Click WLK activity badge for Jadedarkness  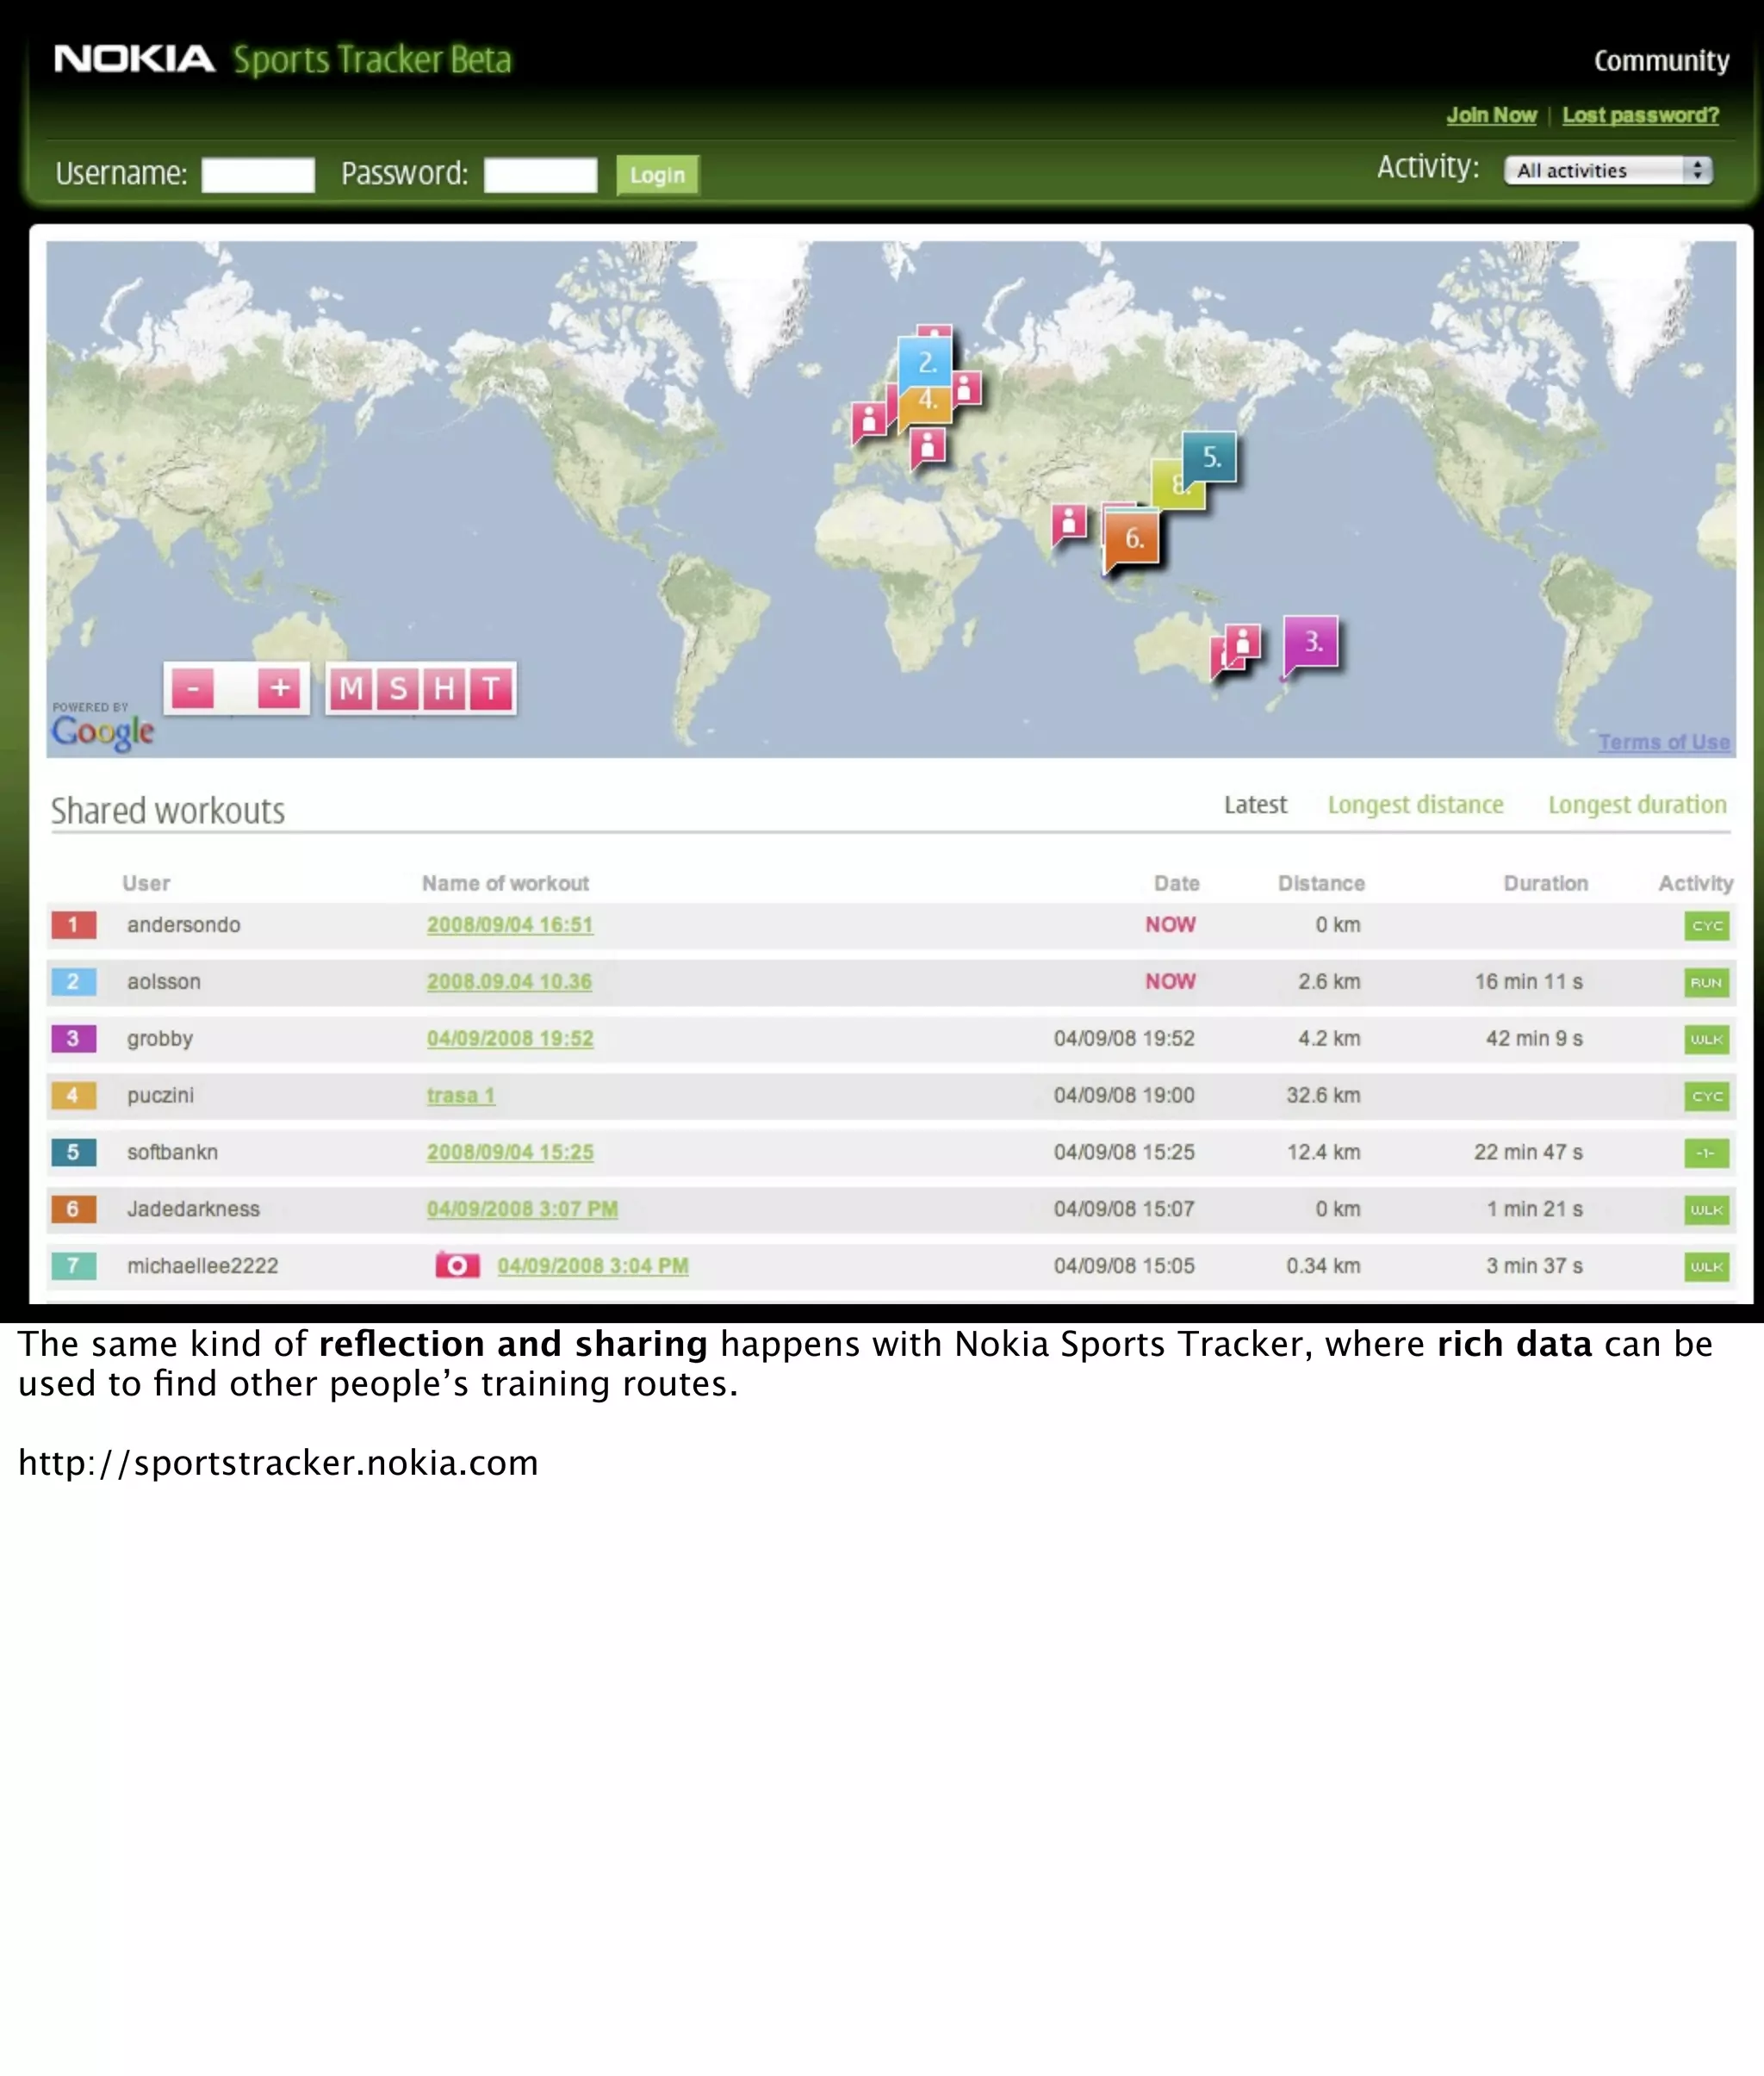1706,1210
